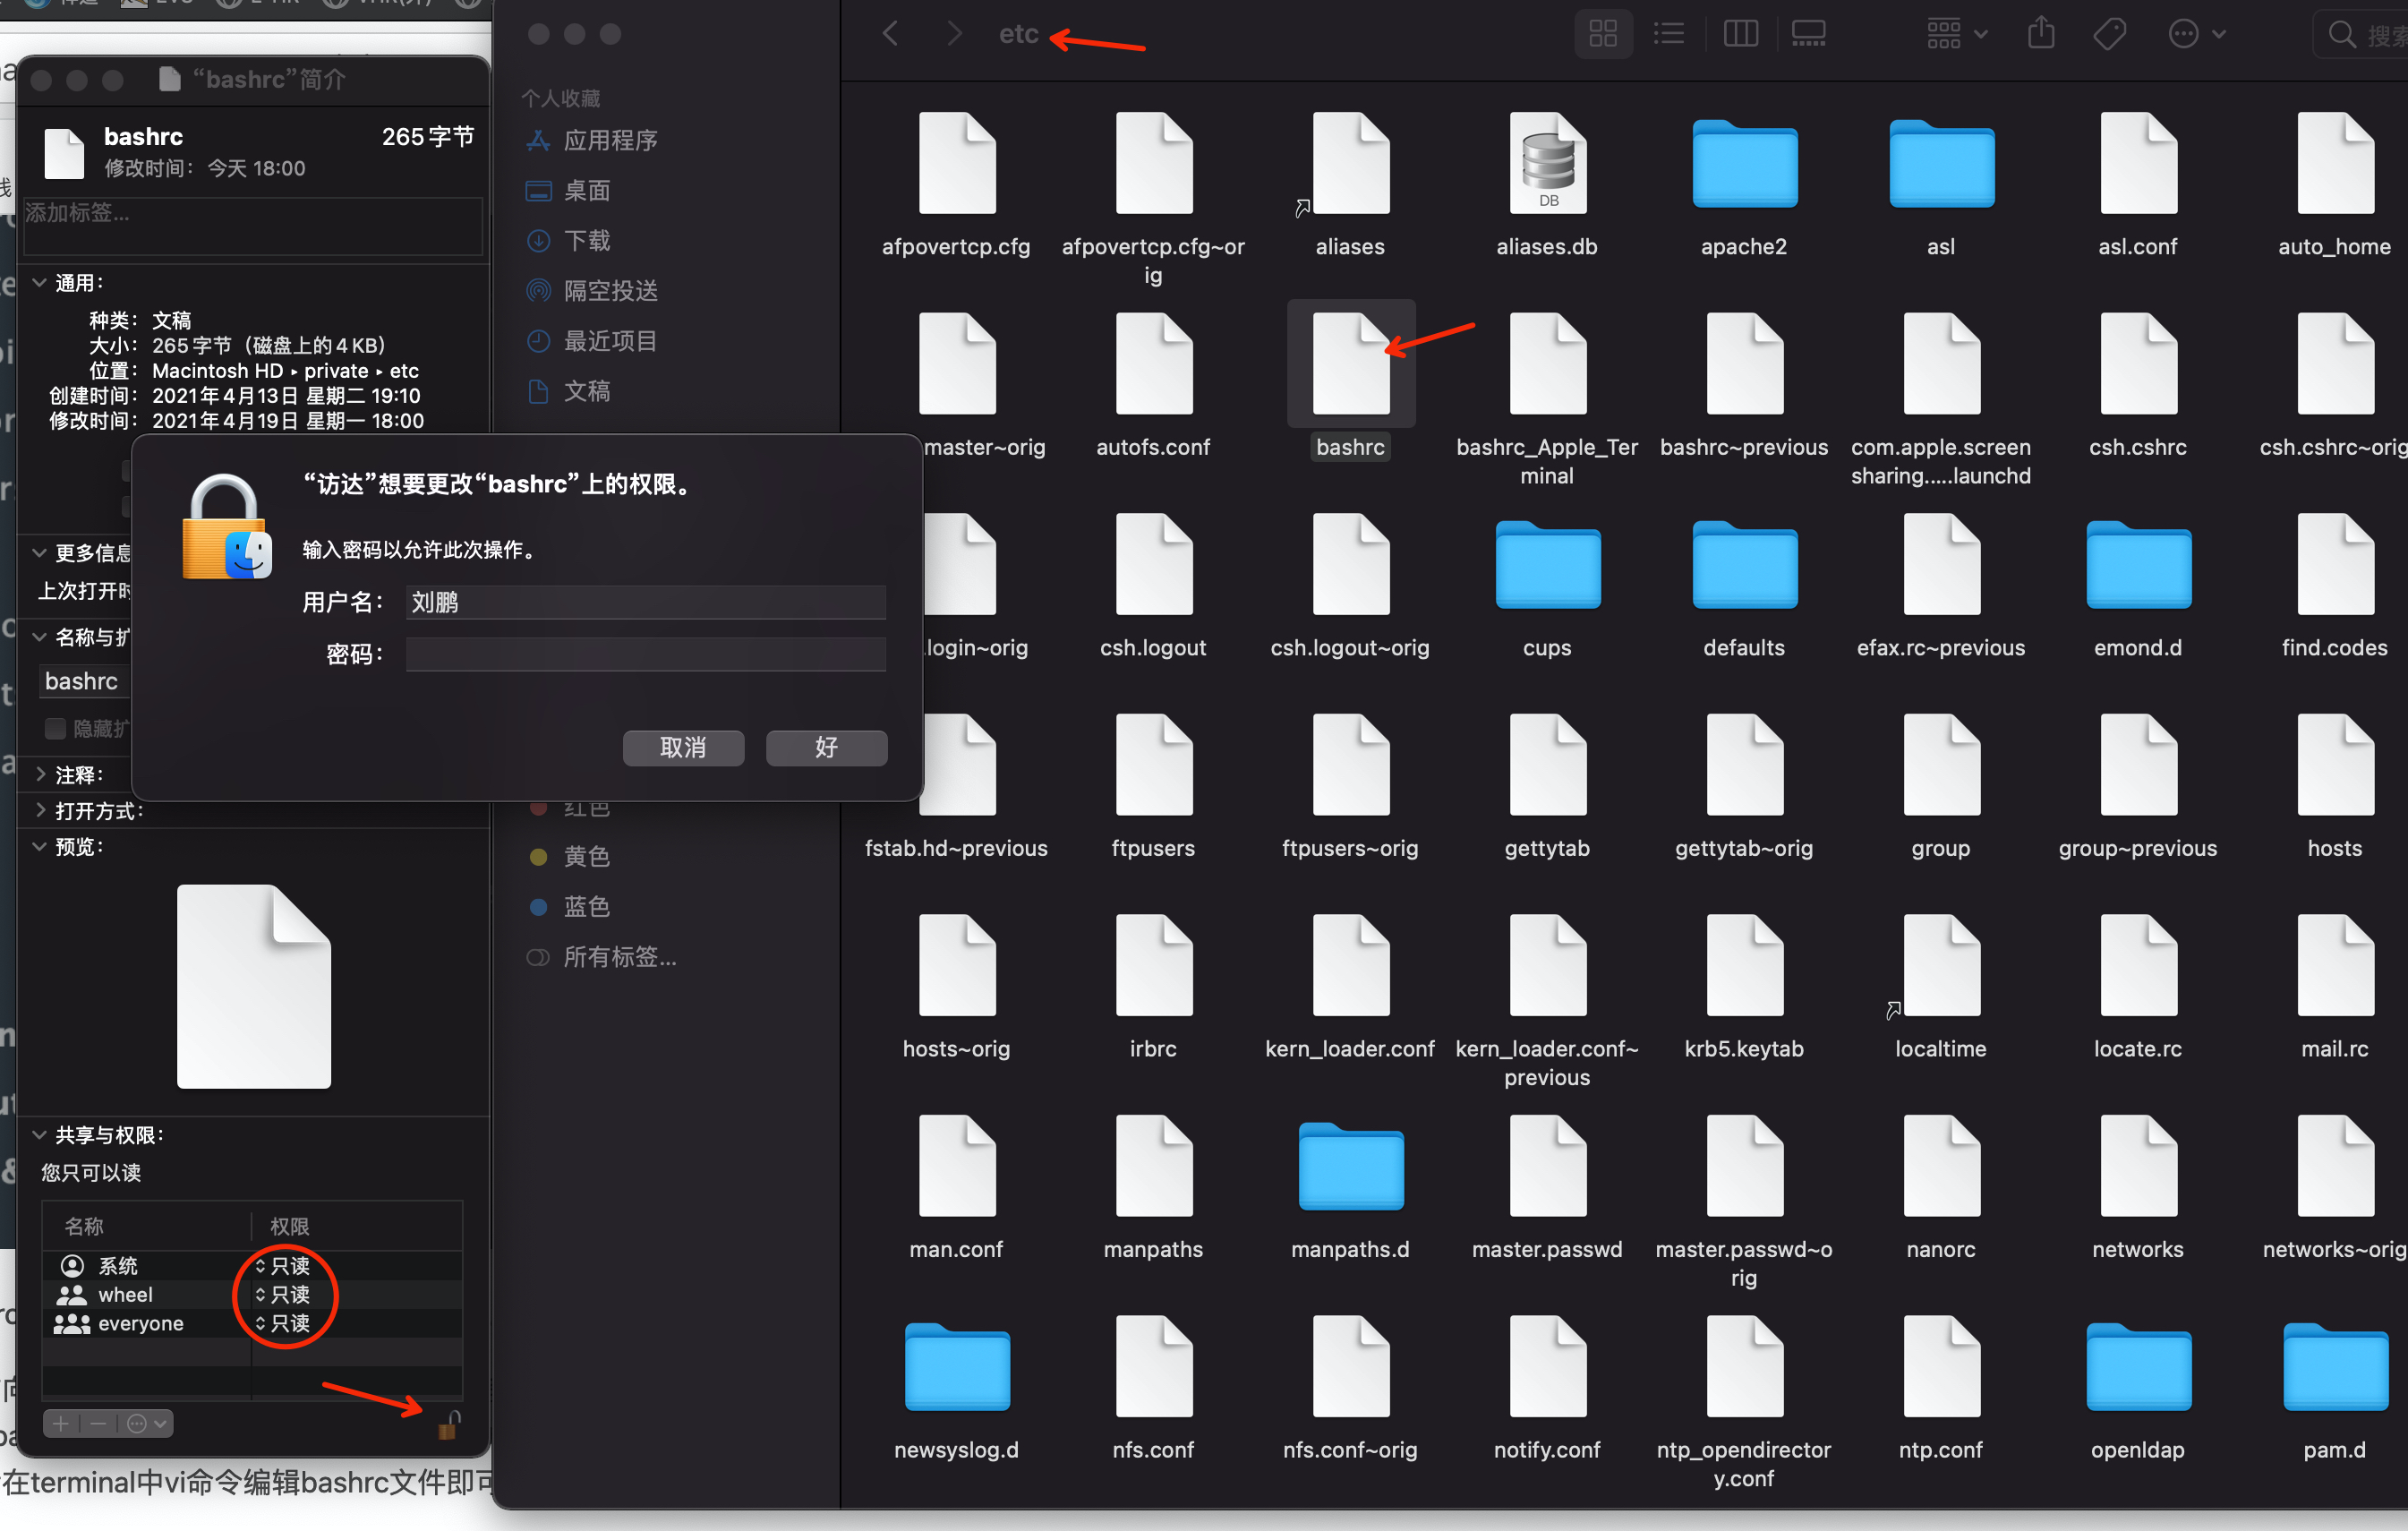The width and height of the screenshot is (2408, 1531).
Task: Click the 取消 button
Action: (x=683, y=747)
